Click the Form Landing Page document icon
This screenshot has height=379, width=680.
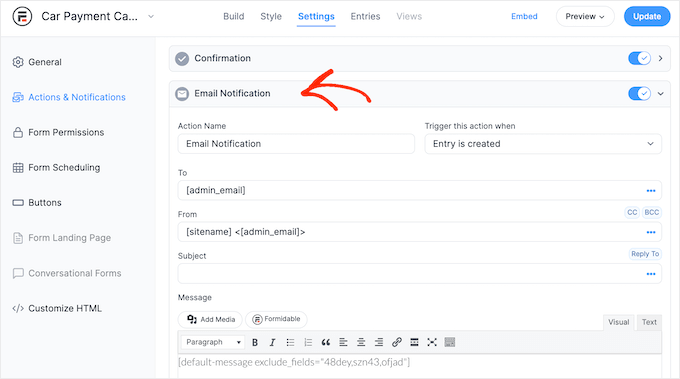[x=18, y=238]
